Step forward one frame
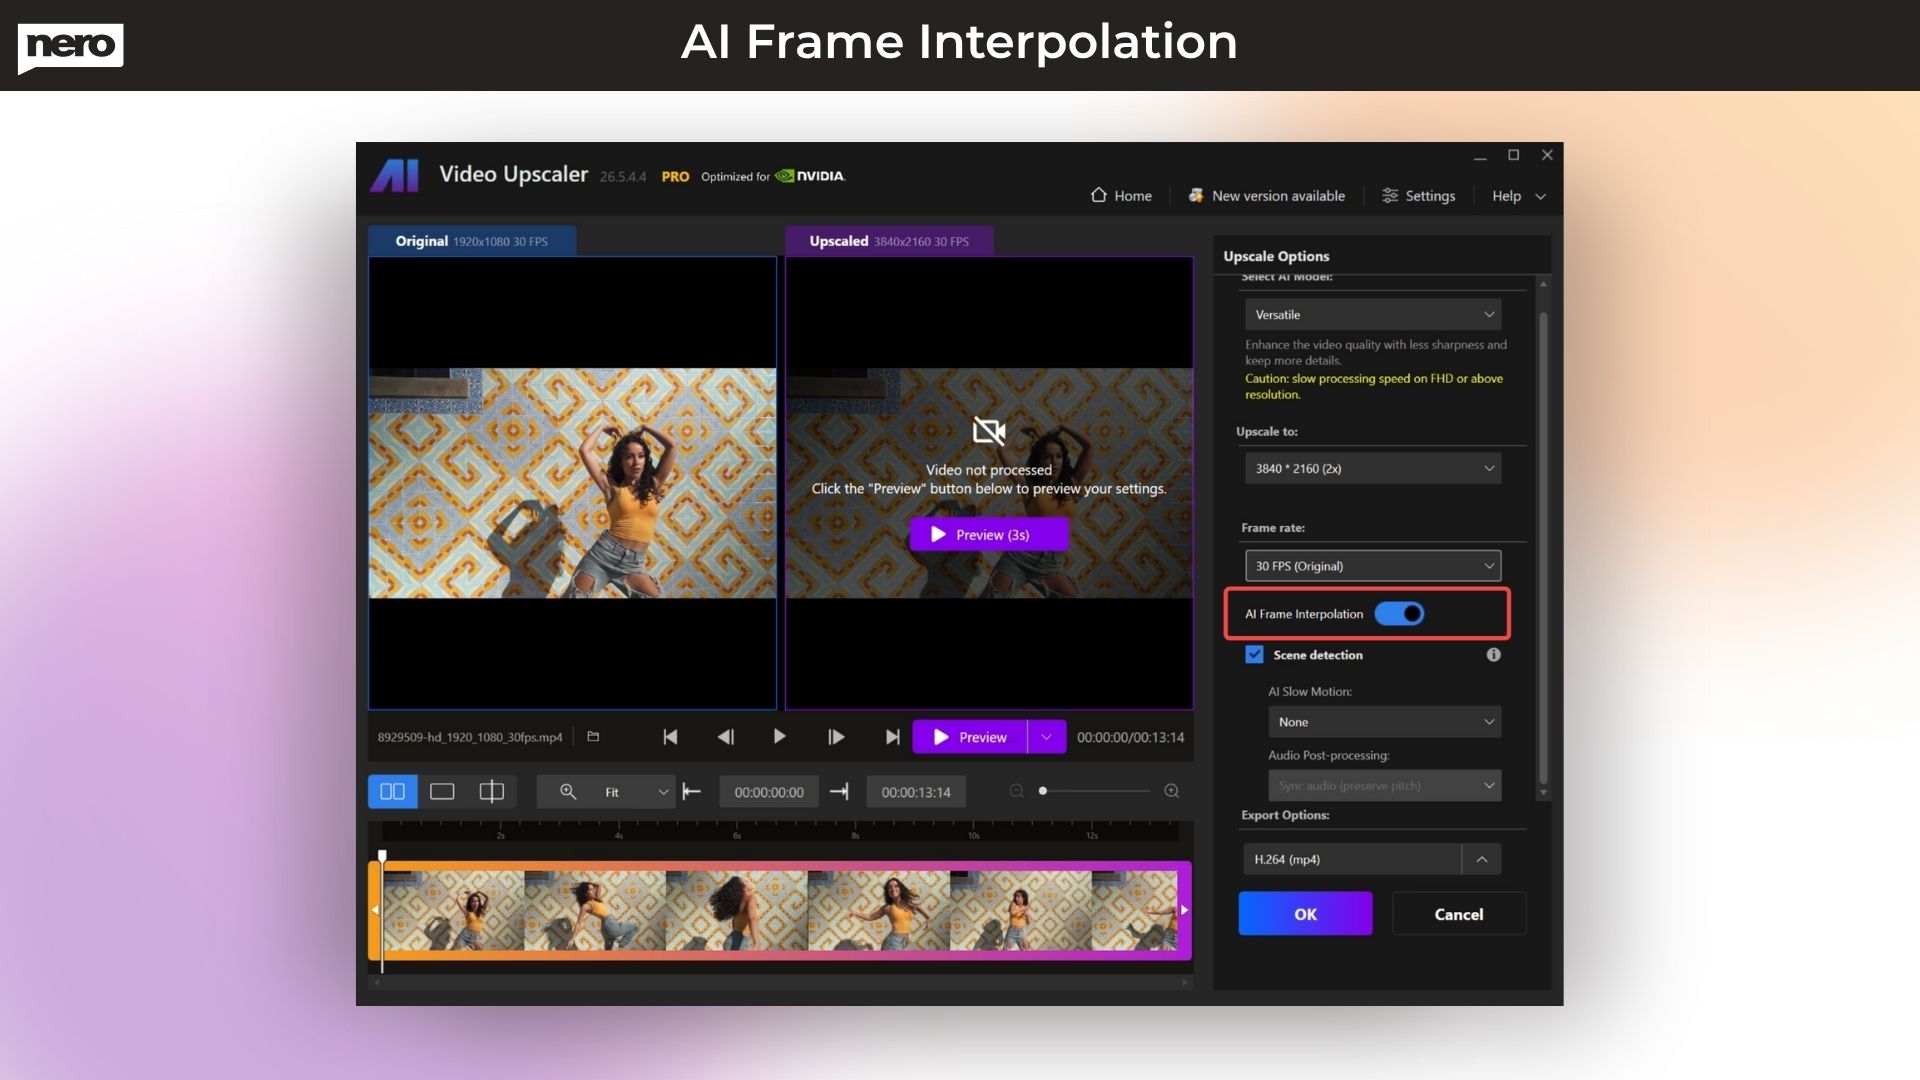Screen dimensions: 1920x1080 (x=836, y=737)
